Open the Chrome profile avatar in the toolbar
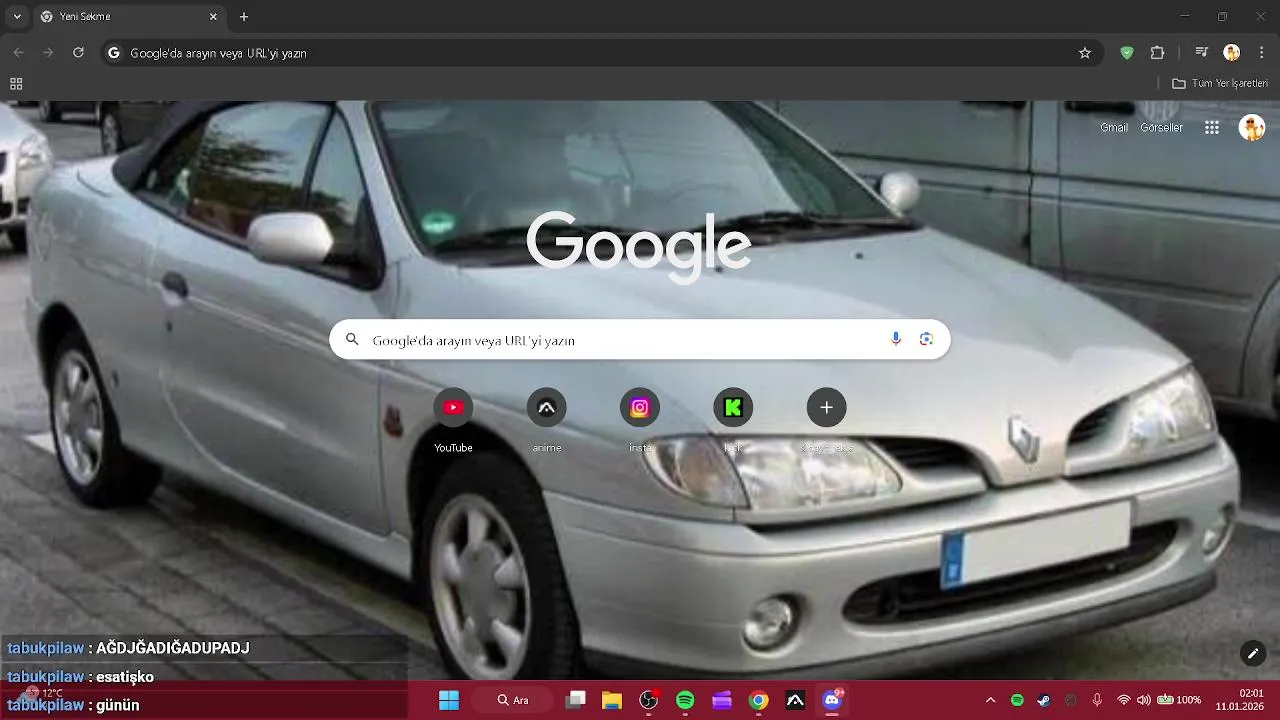1280x720 pixels. [1232, 53]
